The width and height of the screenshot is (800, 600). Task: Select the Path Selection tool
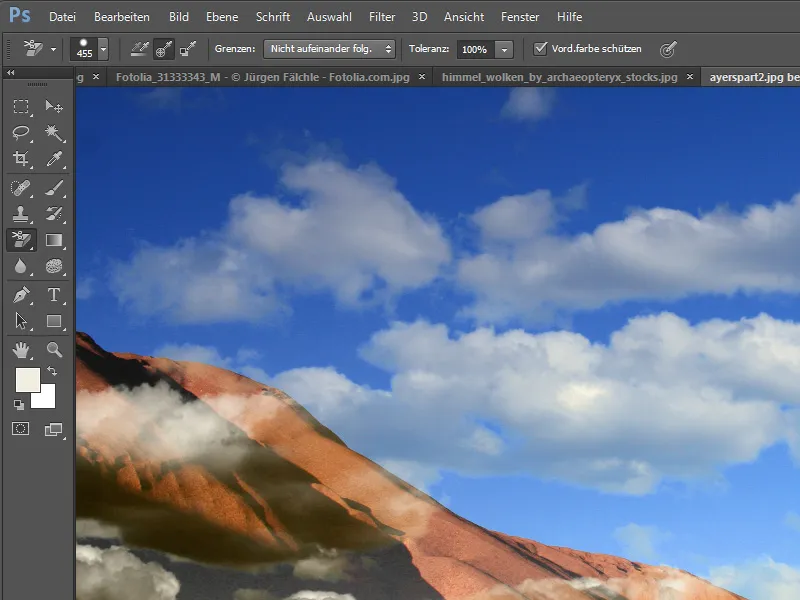point(21,321)
